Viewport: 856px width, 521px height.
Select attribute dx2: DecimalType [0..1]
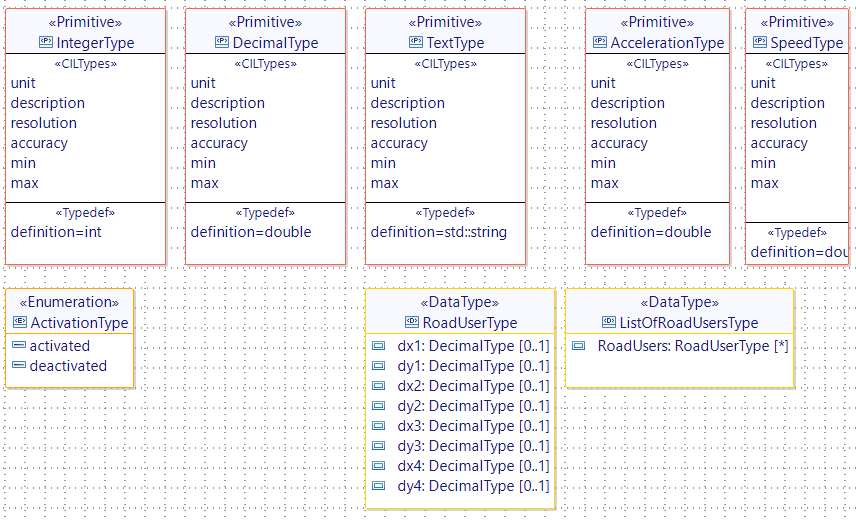pos(473,386)
